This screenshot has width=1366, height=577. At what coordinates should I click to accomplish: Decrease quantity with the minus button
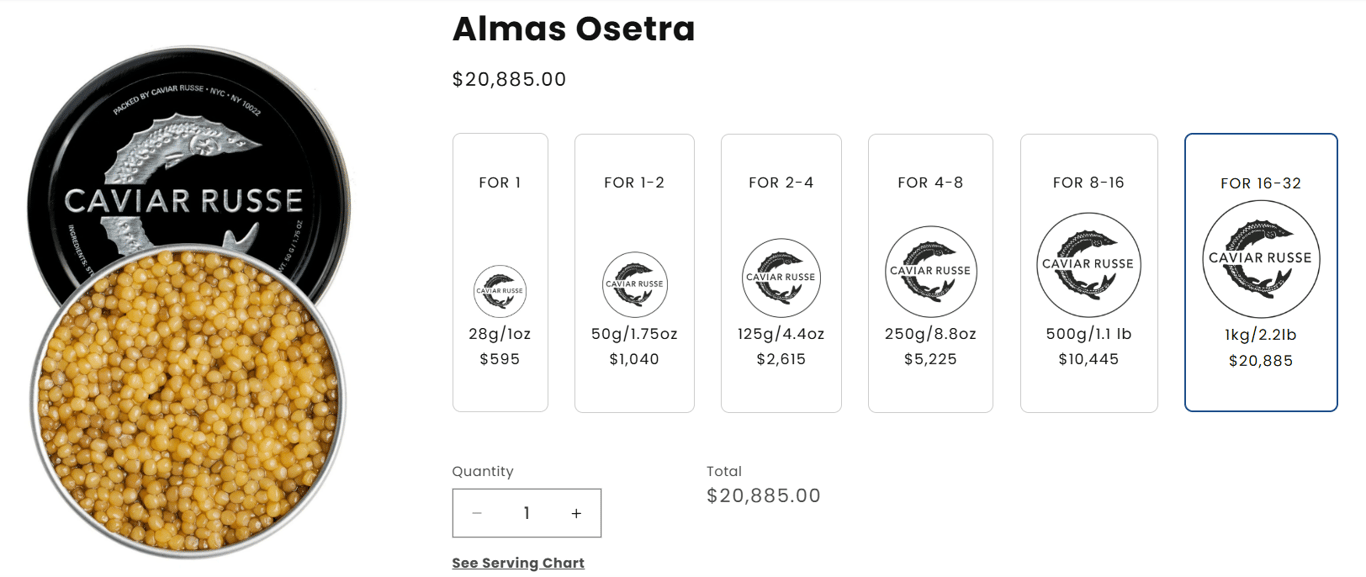(x=477, y=513)
